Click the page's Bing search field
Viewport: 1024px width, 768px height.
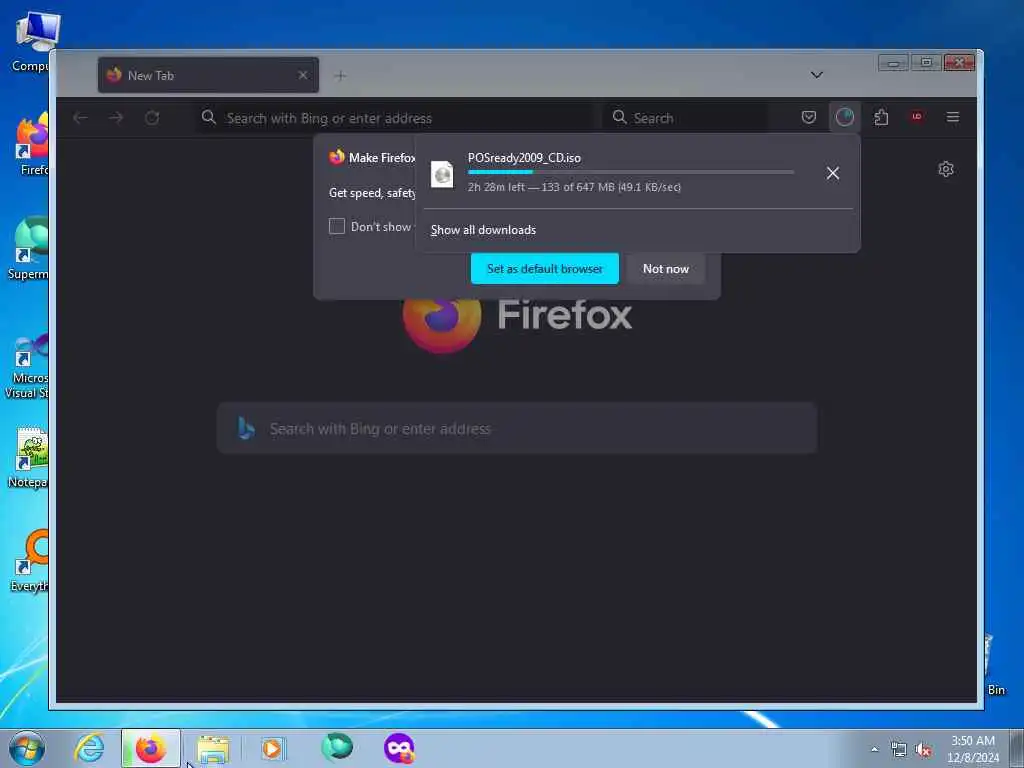pyautogui.click(x=517, y=428)
